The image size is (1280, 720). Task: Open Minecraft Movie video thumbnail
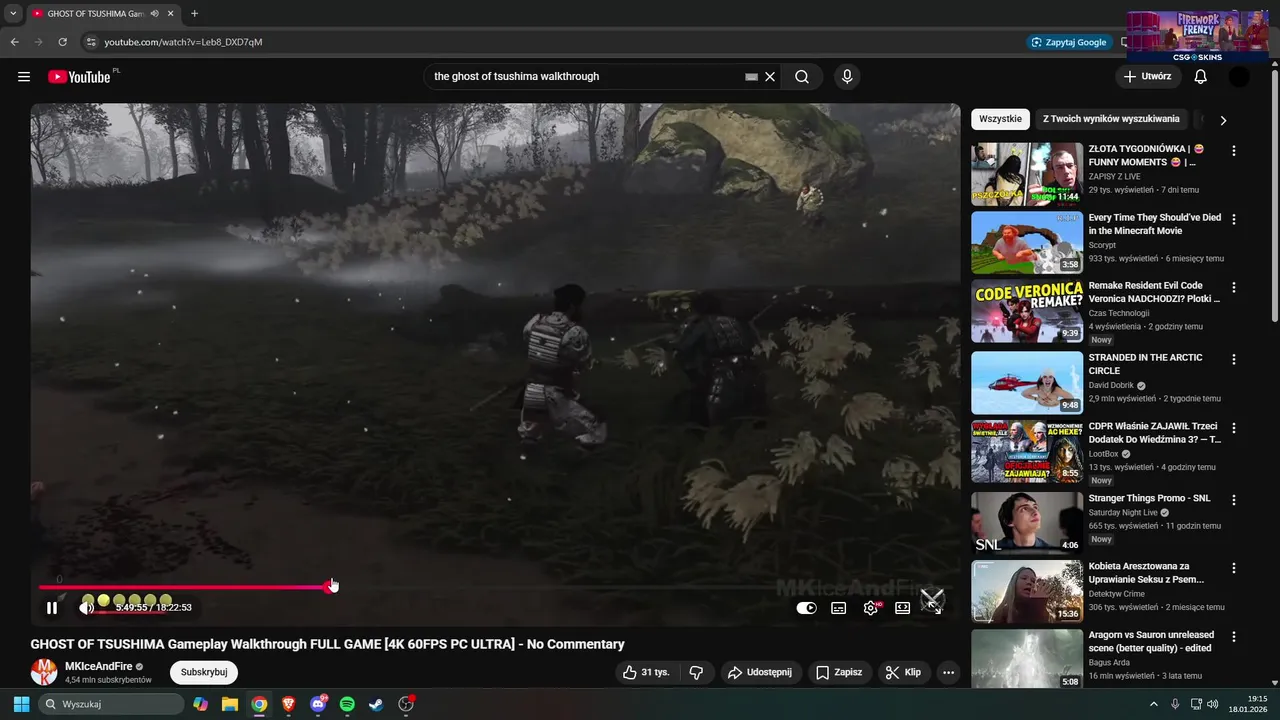coord(1027,243)
